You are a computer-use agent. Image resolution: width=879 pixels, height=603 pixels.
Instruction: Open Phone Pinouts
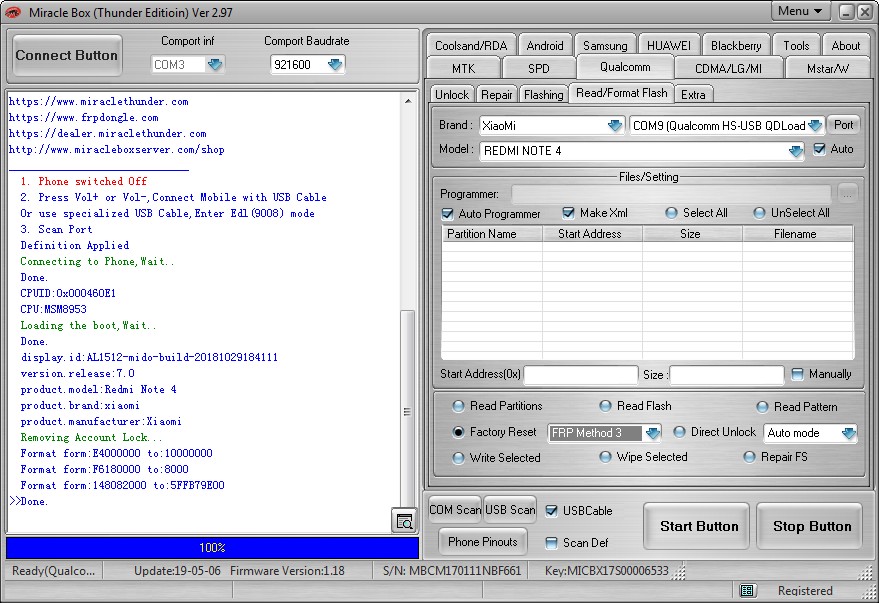click(x=483, y=541)
